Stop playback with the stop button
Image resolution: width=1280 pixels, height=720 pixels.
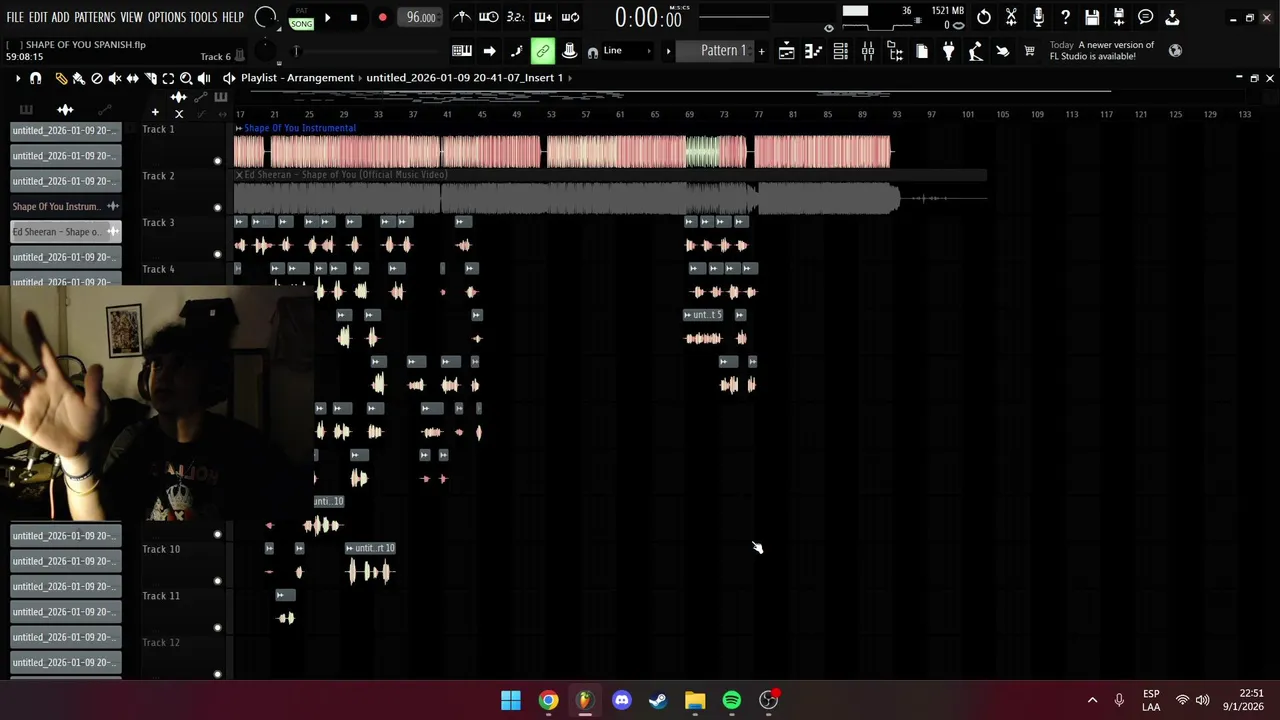point(354,17)
